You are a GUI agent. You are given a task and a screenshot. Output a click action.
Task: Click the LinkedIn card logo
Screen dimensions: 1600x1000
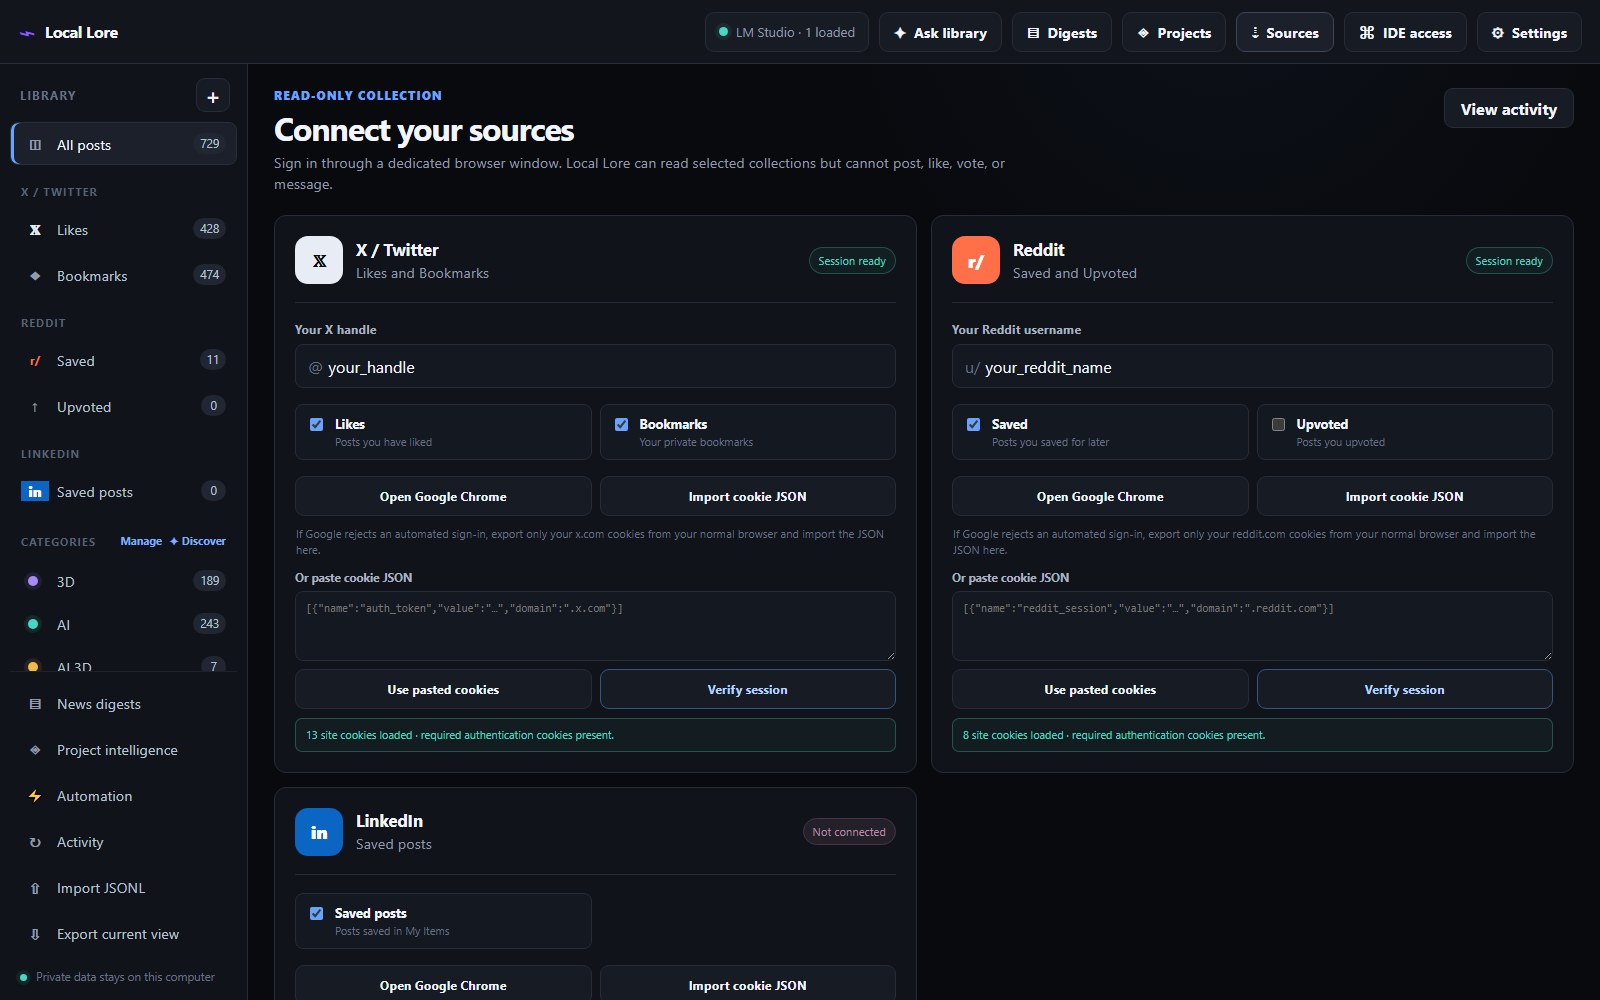coord(319,832)
